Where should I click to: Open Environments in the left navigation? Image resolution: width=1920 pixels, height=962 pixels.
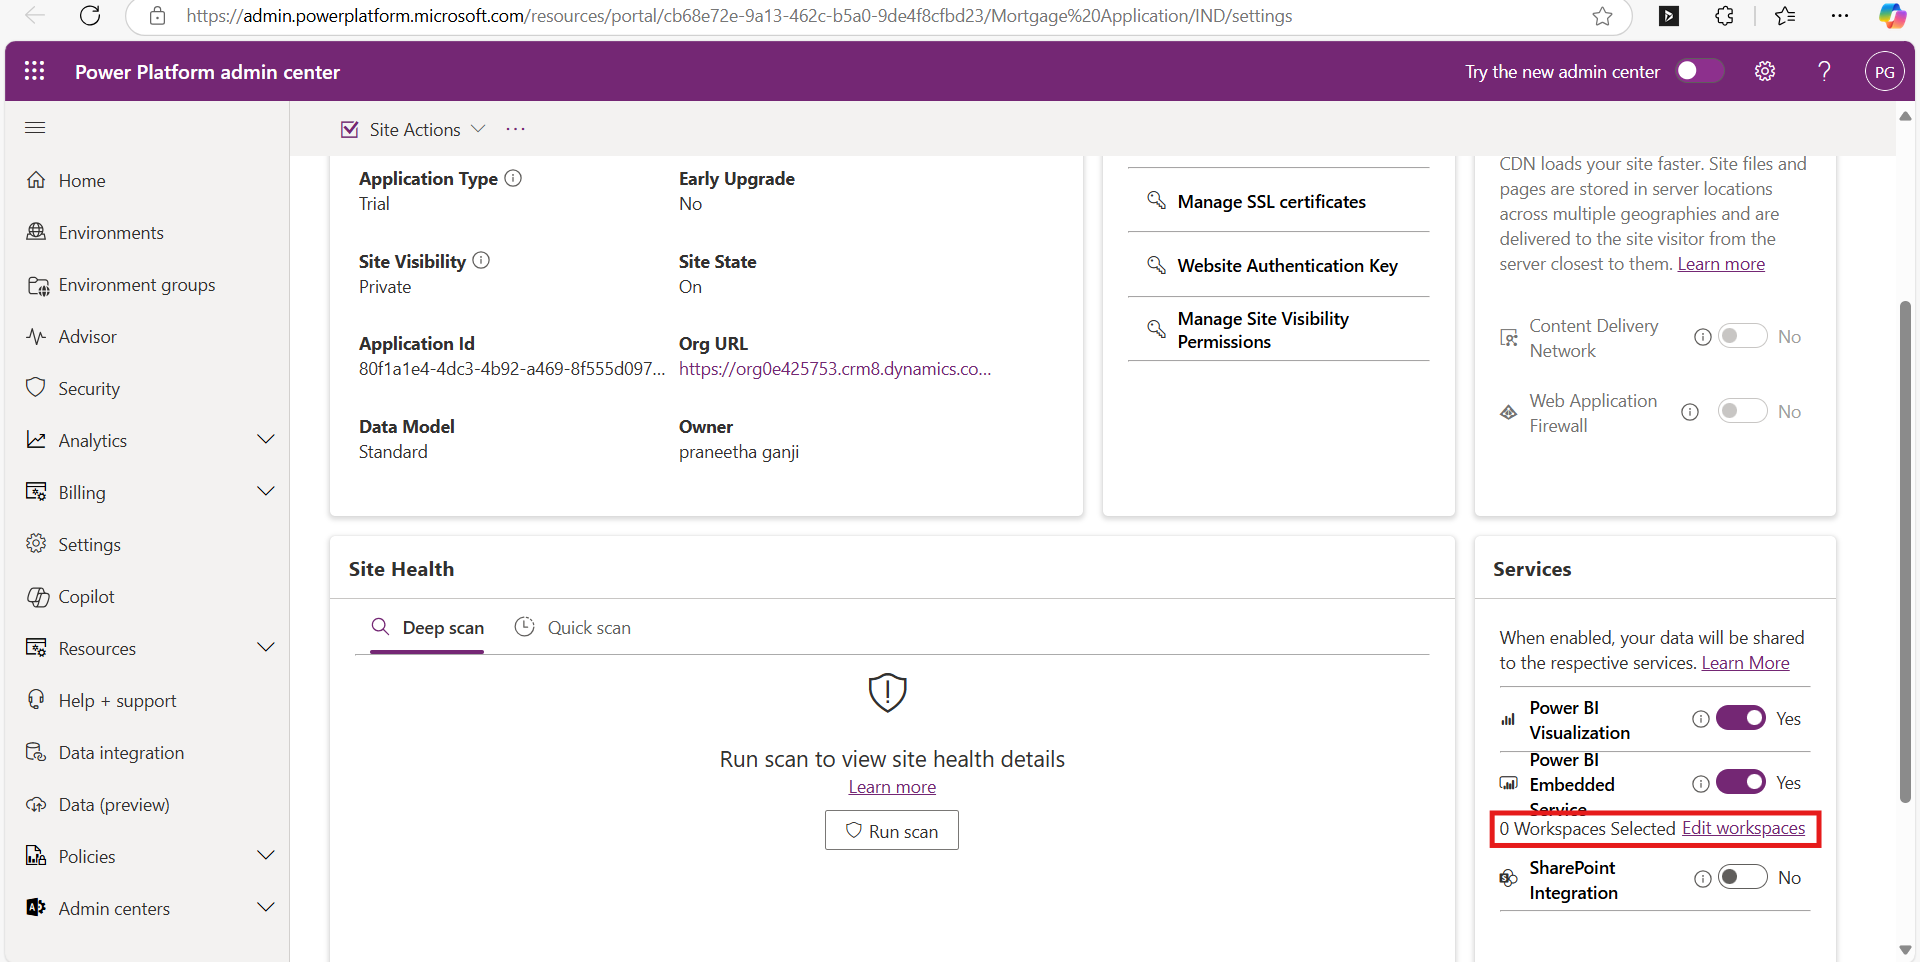(110, 232)
